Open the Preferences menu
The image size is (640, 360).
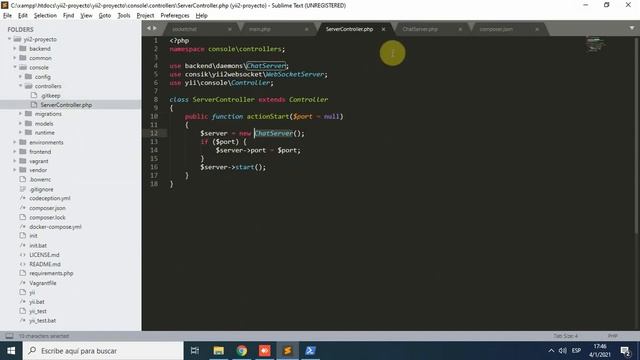tap(175, 16)
